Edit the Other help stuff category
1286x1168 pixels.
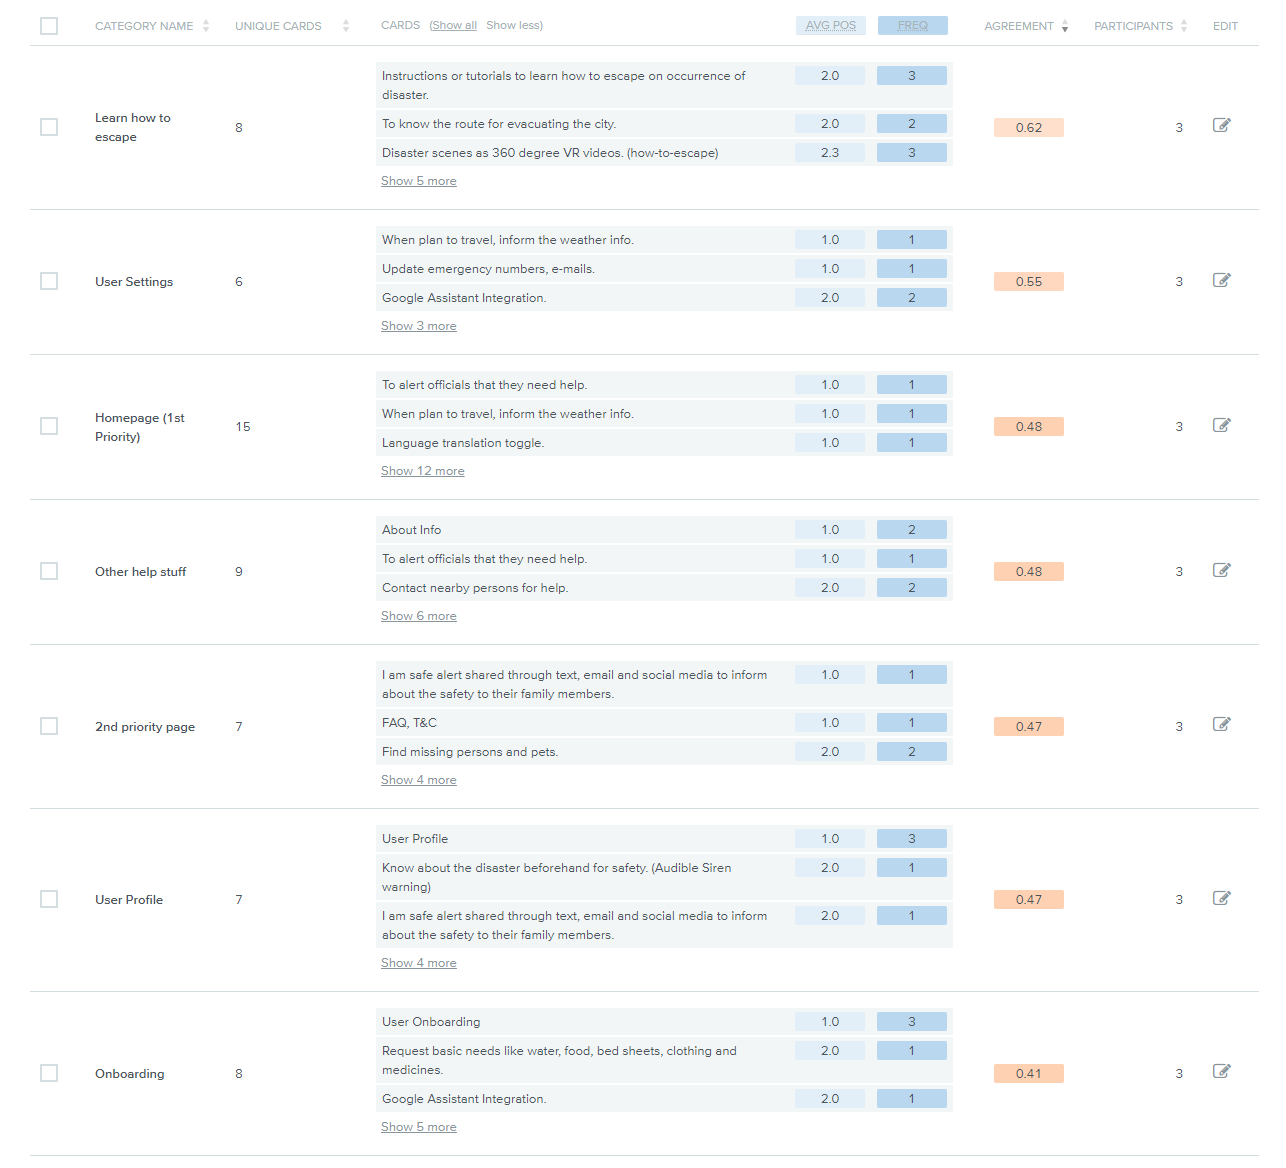pos(1221,570)
